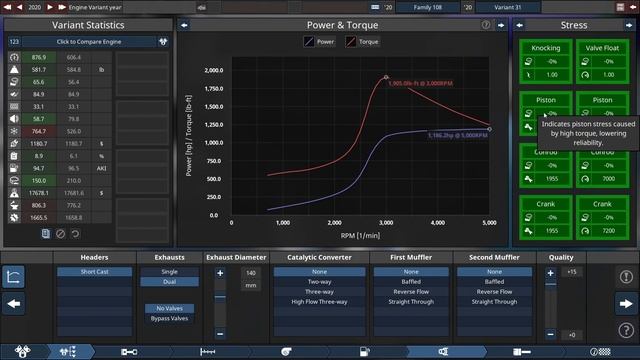Click Click to Compare Engine button
The height and width of the screenshot is (360, 640).
point(89,42)
